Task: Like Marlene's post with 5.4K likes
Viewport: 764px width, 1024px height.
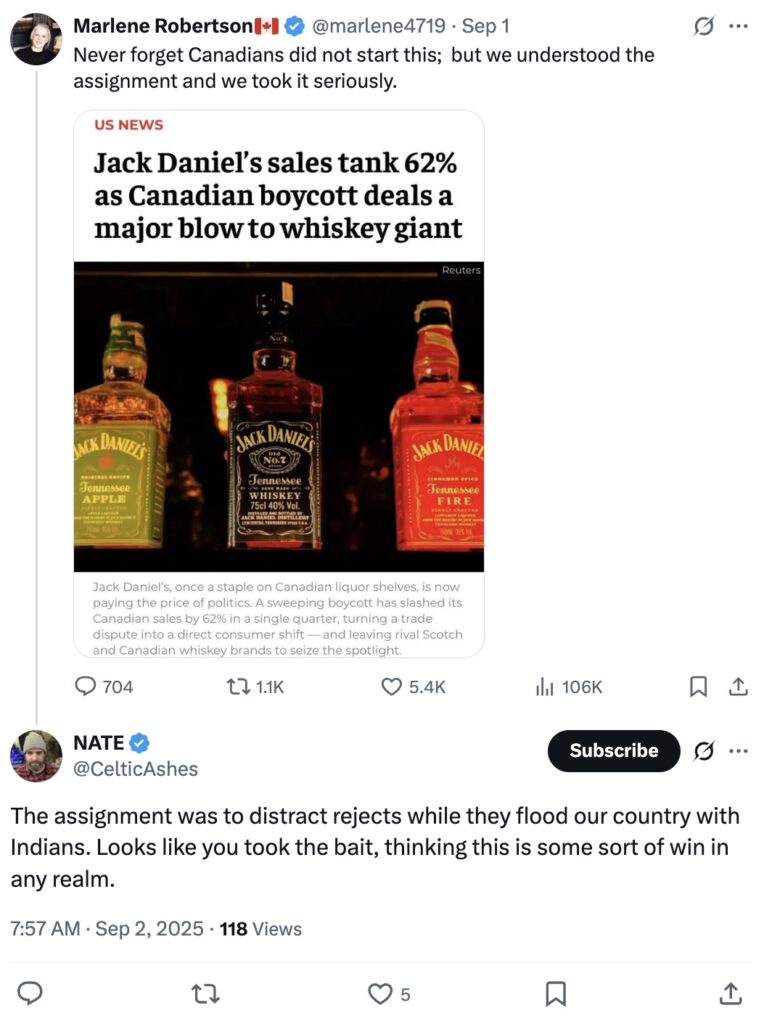Action: tap(413, 686)
